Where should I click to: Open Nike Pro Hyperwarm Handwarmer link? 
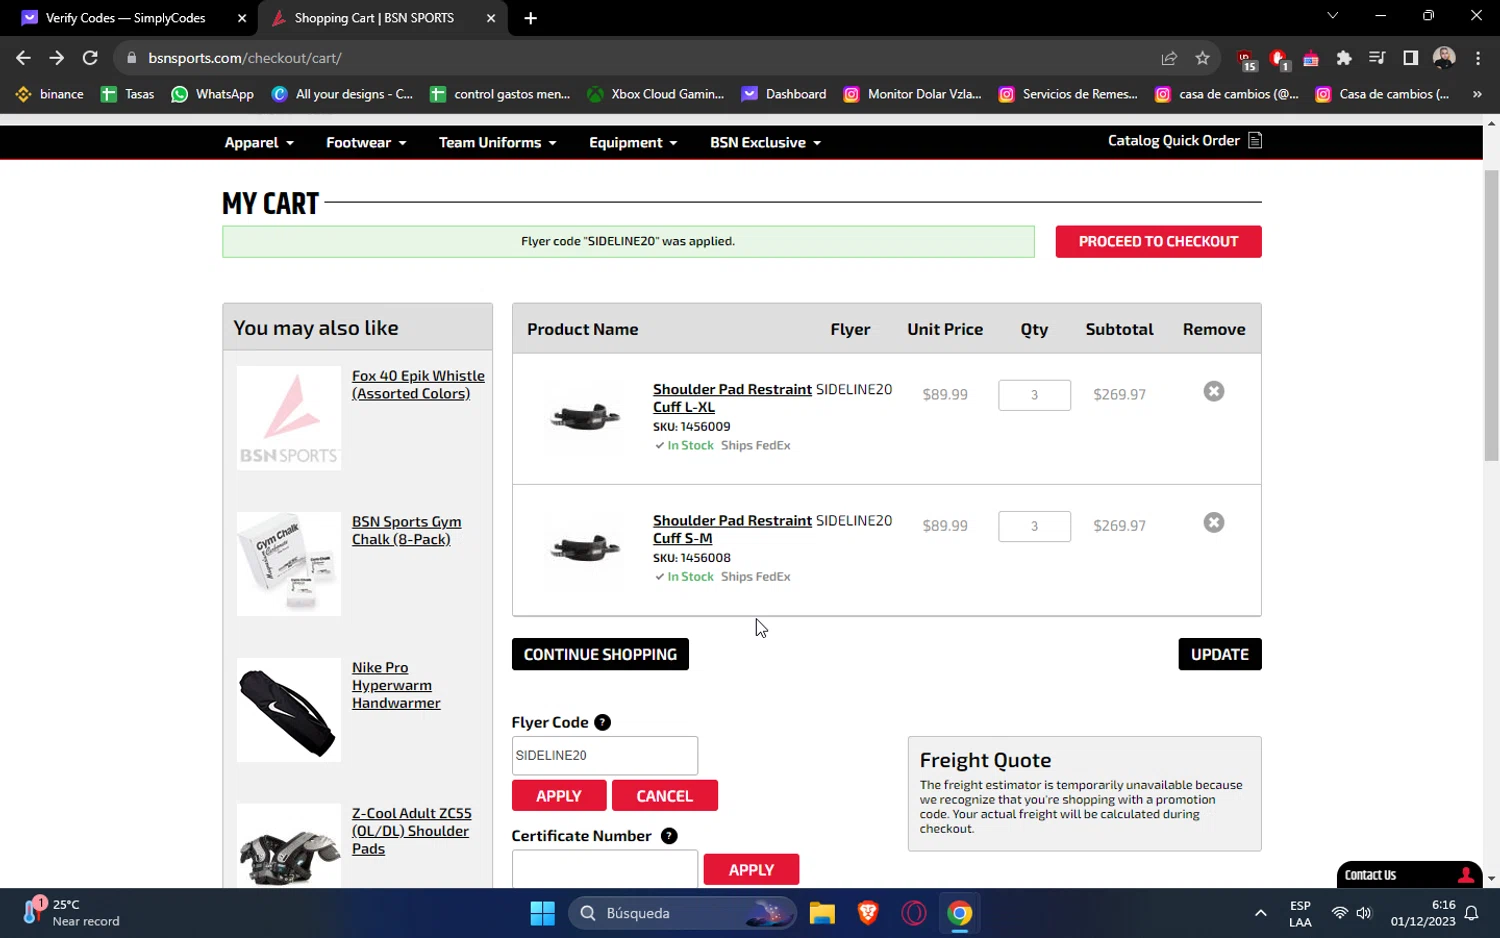coord(396,685)
